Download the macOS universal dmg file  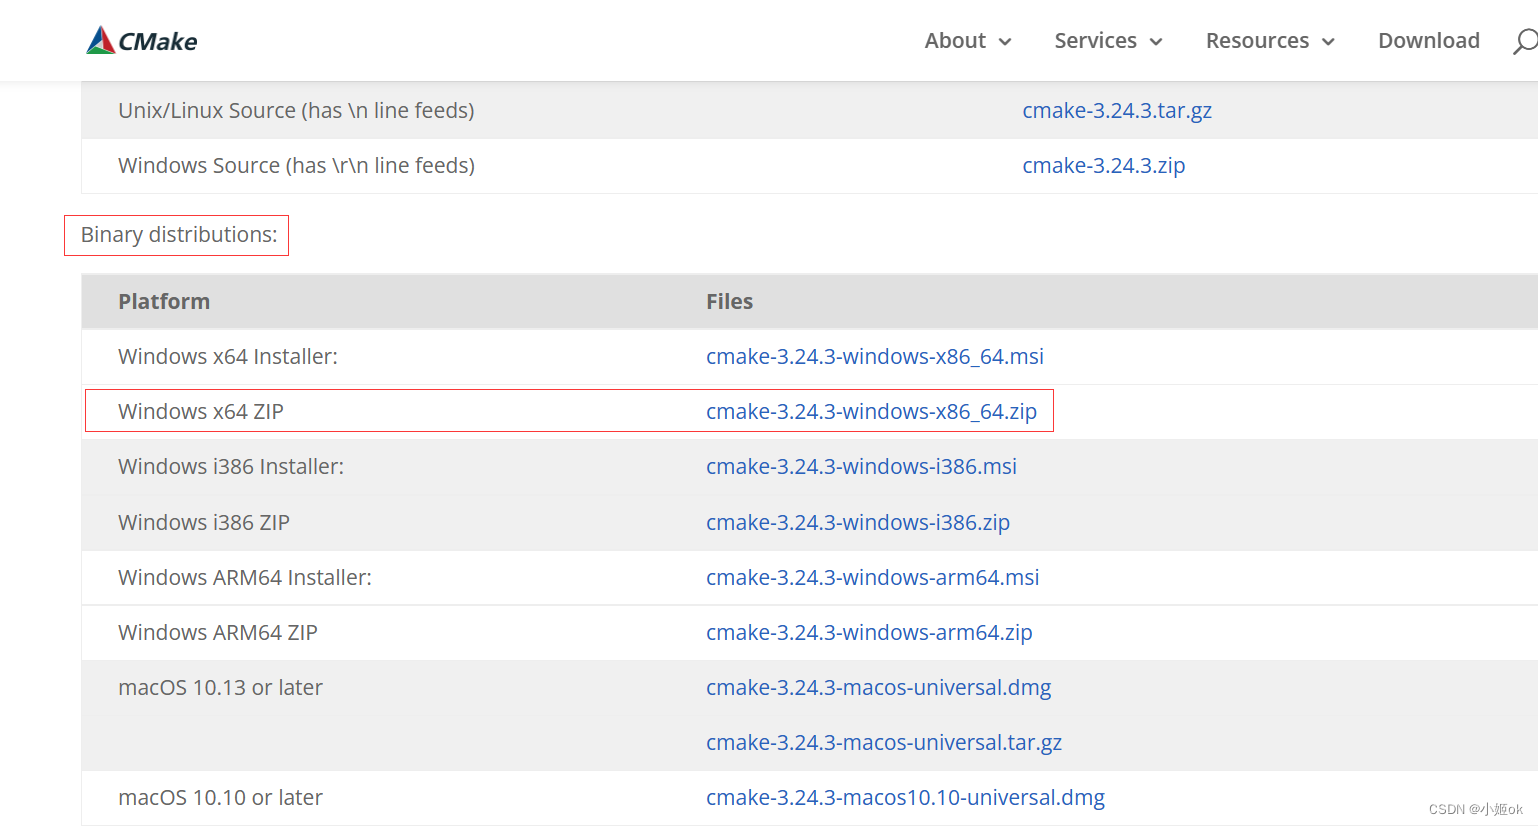tap(878, 687)
